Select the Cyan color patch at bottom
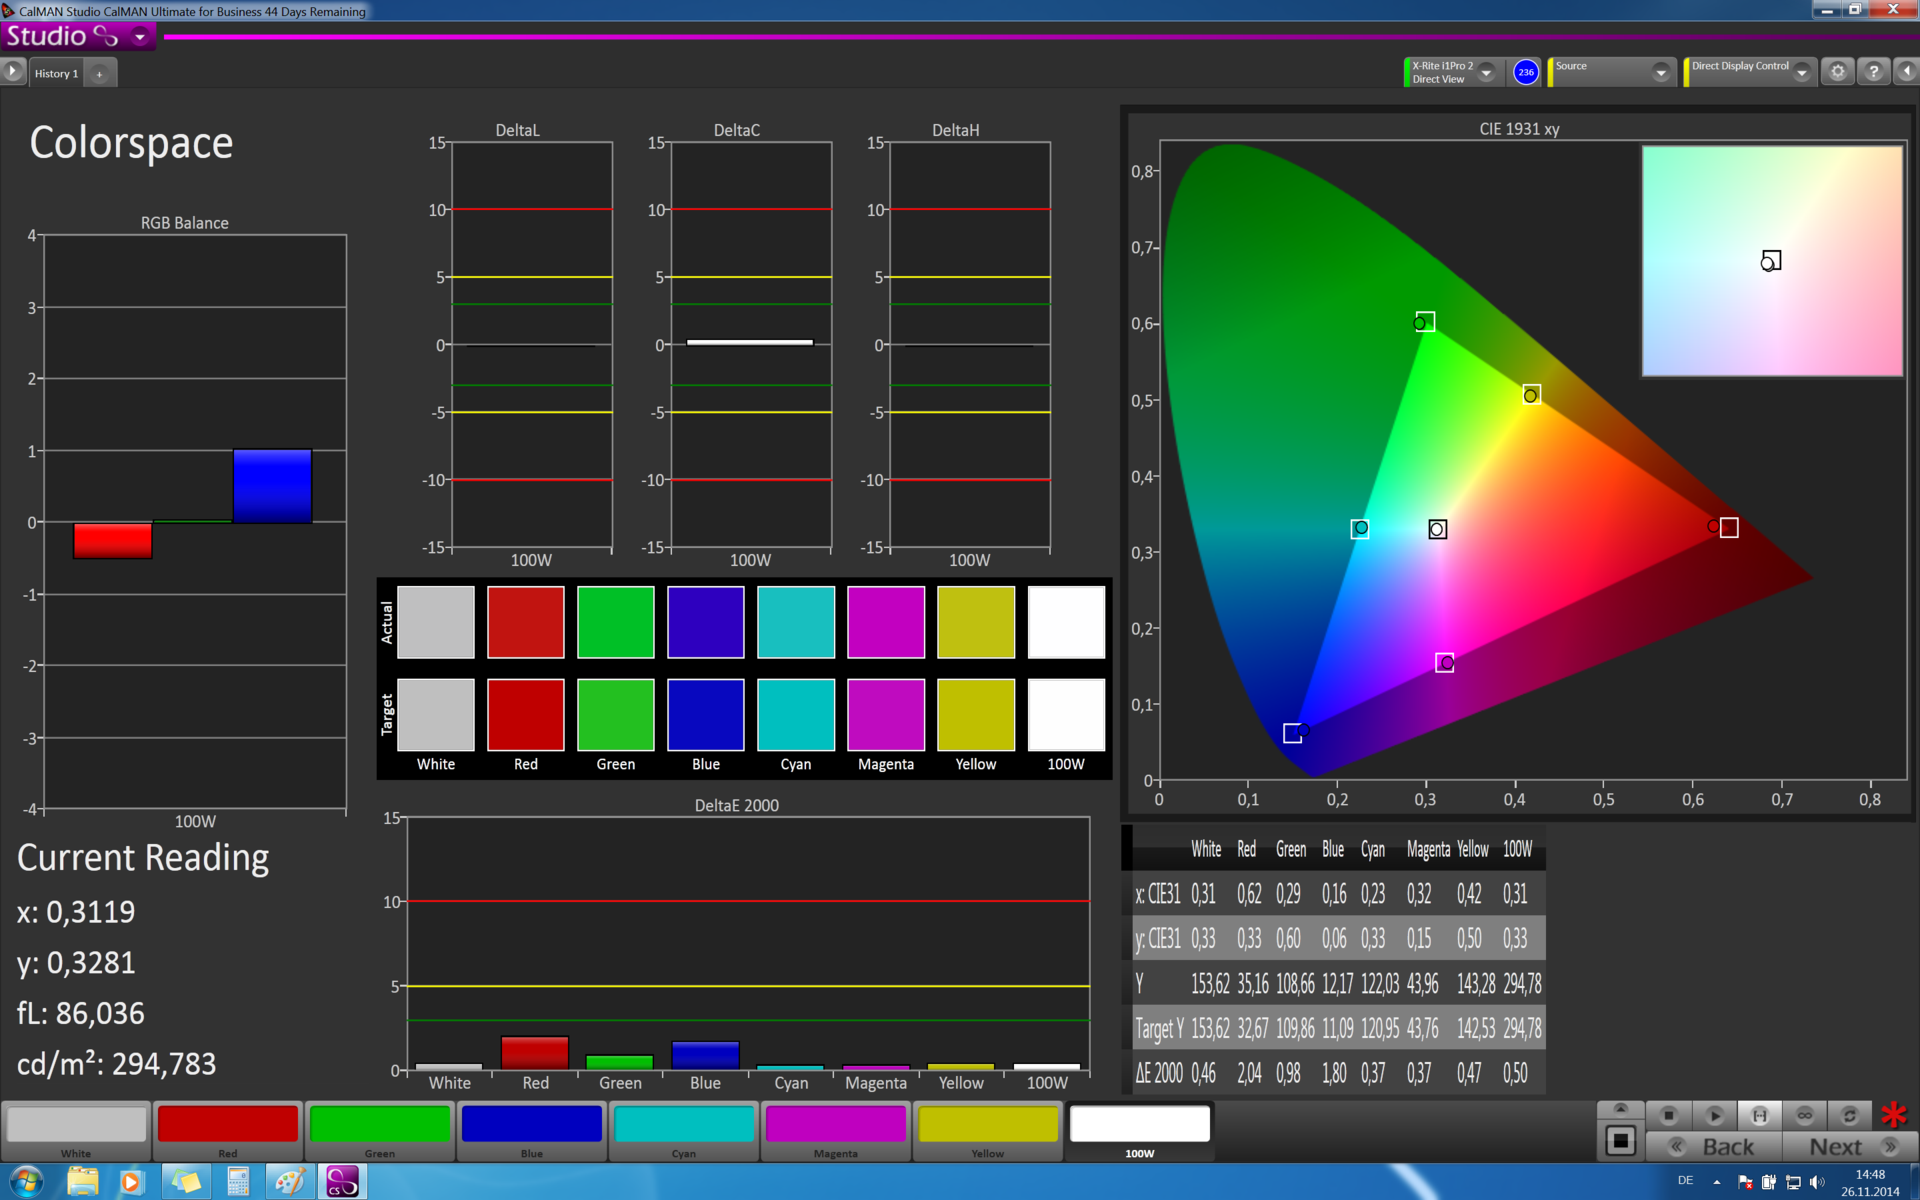 tap(684, 1125)
